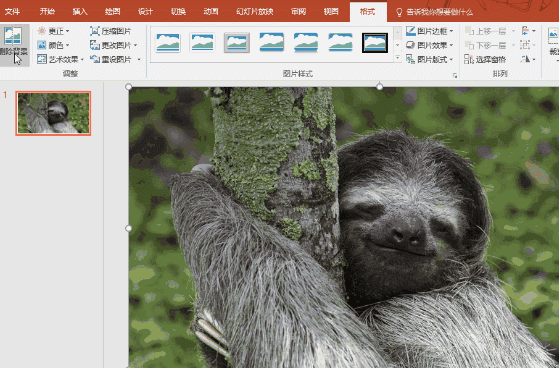
Task: Open the 文件 file tab
Action: 12,12
